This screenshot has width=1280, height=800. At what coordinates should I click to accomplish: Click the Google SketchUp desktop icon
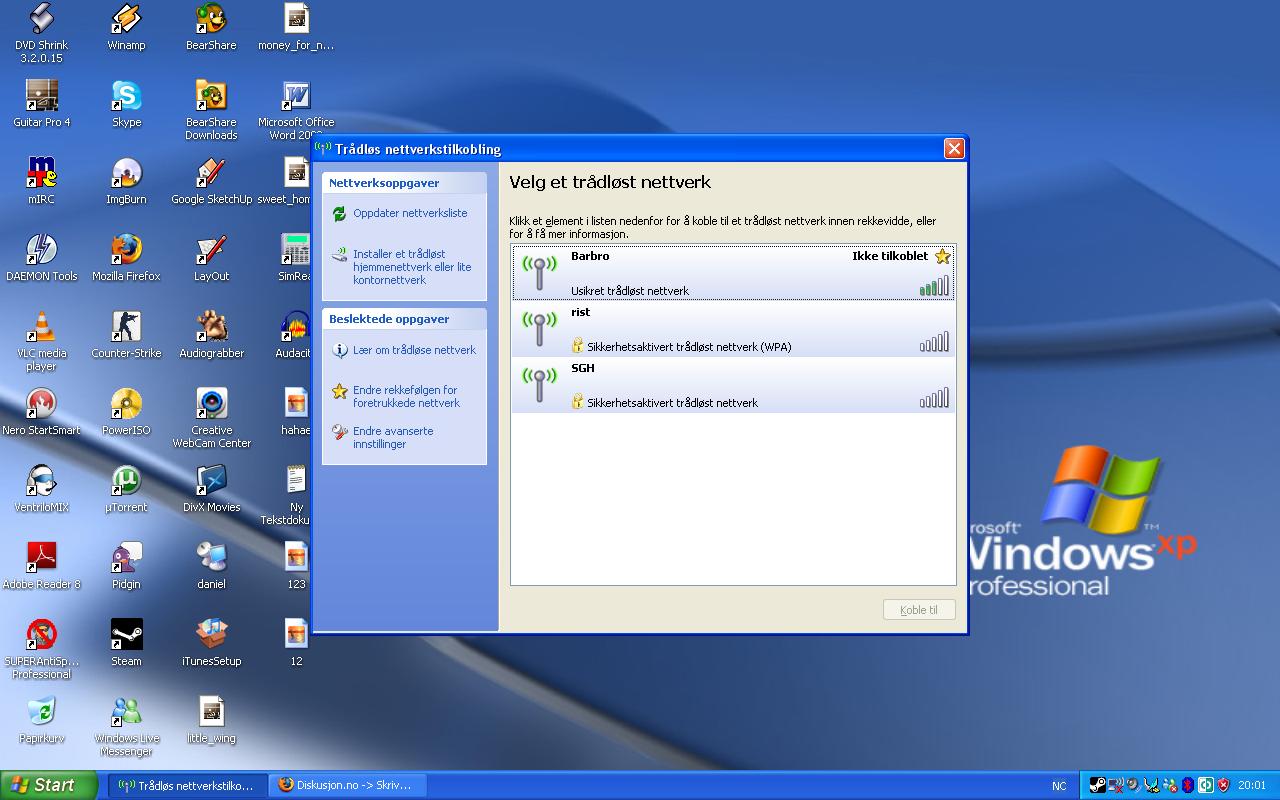click(211, 181)
